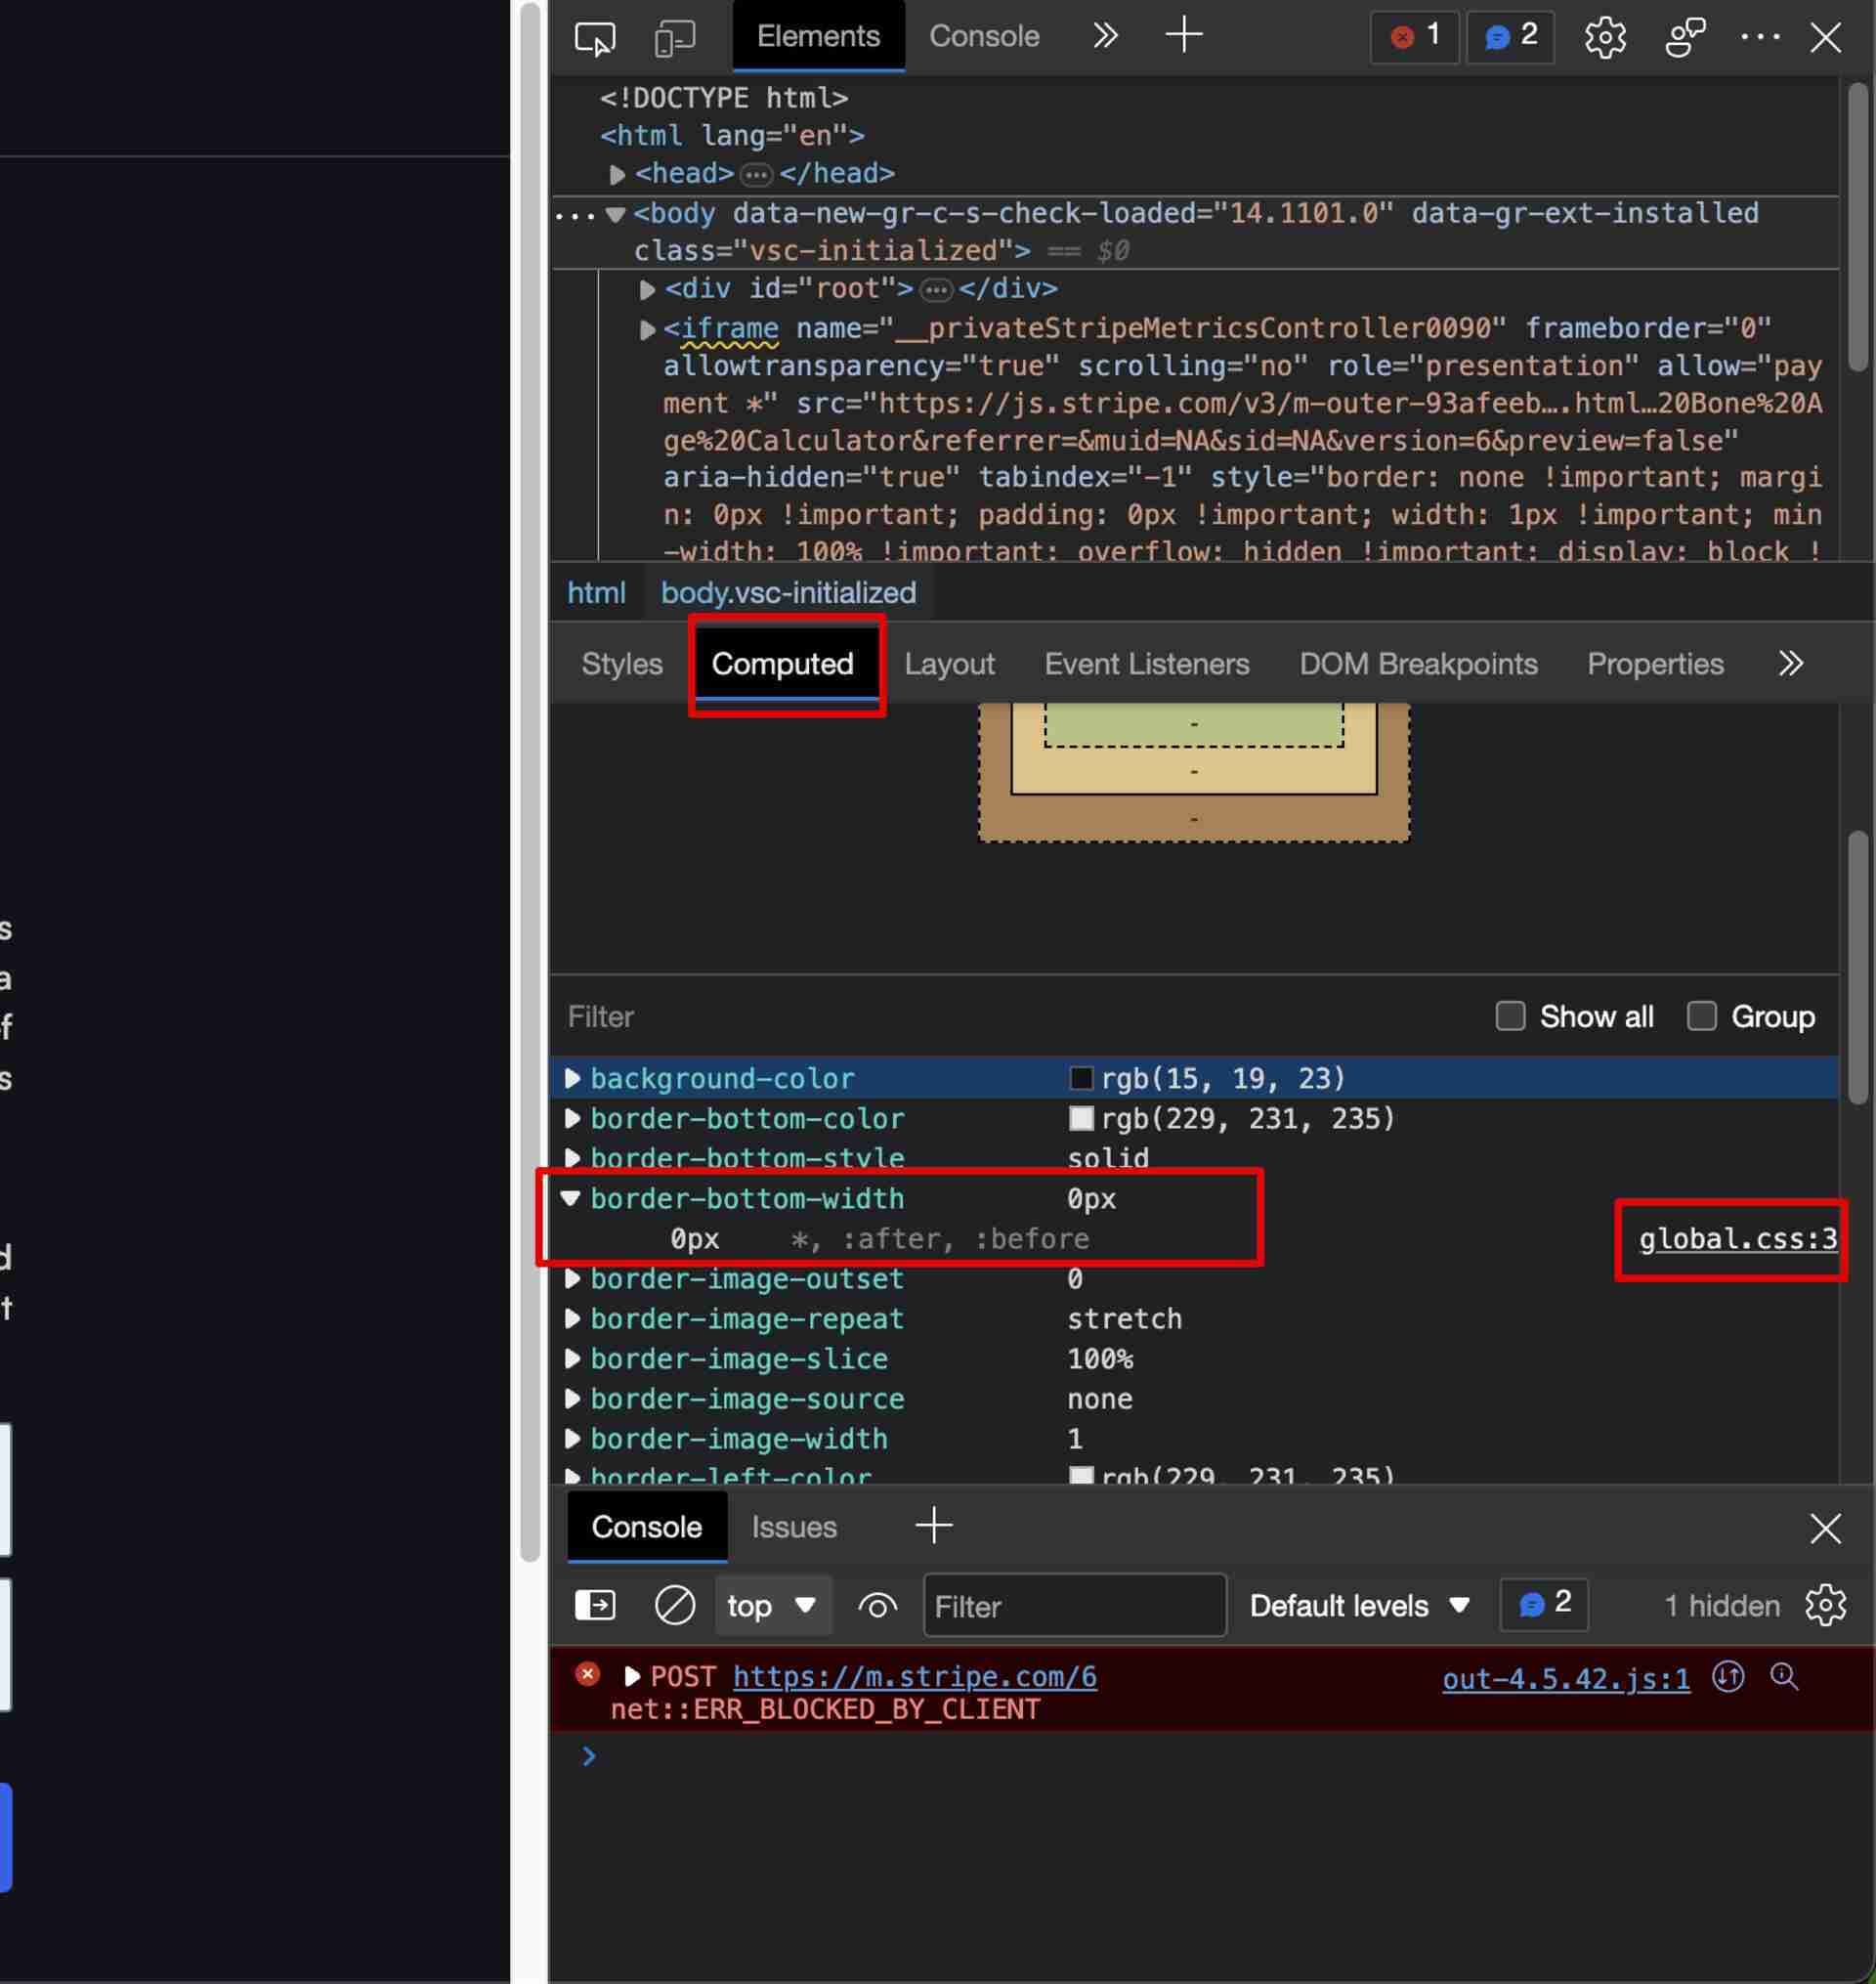Show more sidebar panes after Properties

[1791, 663]
